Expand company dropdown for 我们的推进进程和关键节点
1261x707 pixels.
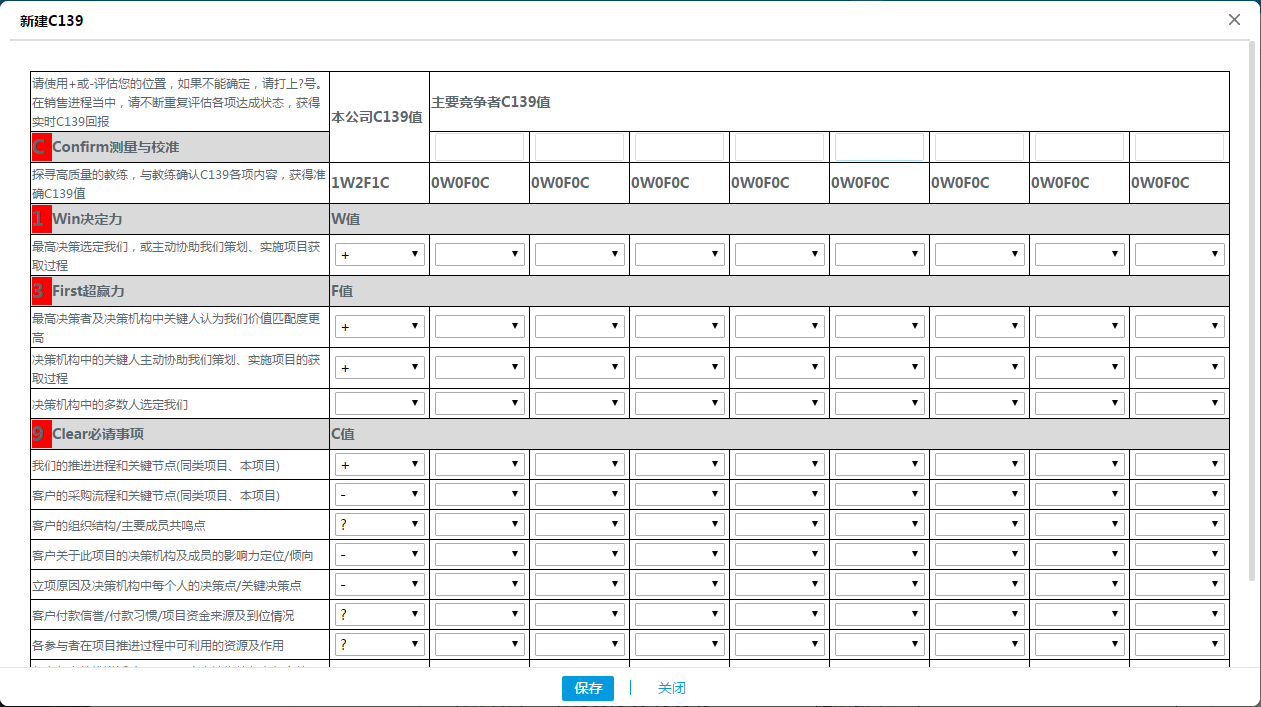click(x=380, y=465)
